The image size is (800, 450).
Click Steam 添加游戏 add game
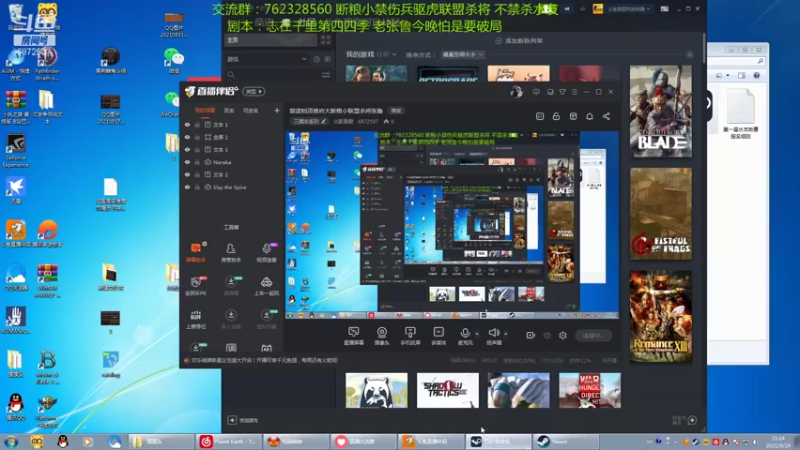[243, 420]
